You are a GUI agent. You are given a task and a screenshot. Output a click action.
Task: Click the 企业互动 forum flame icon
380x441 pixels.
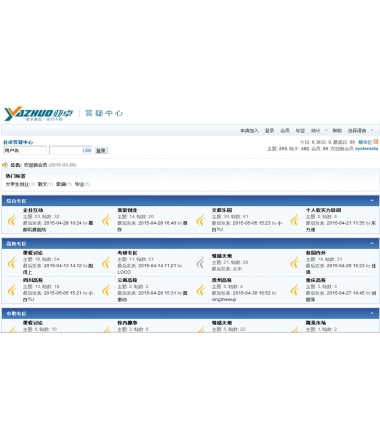pos(12,220)
